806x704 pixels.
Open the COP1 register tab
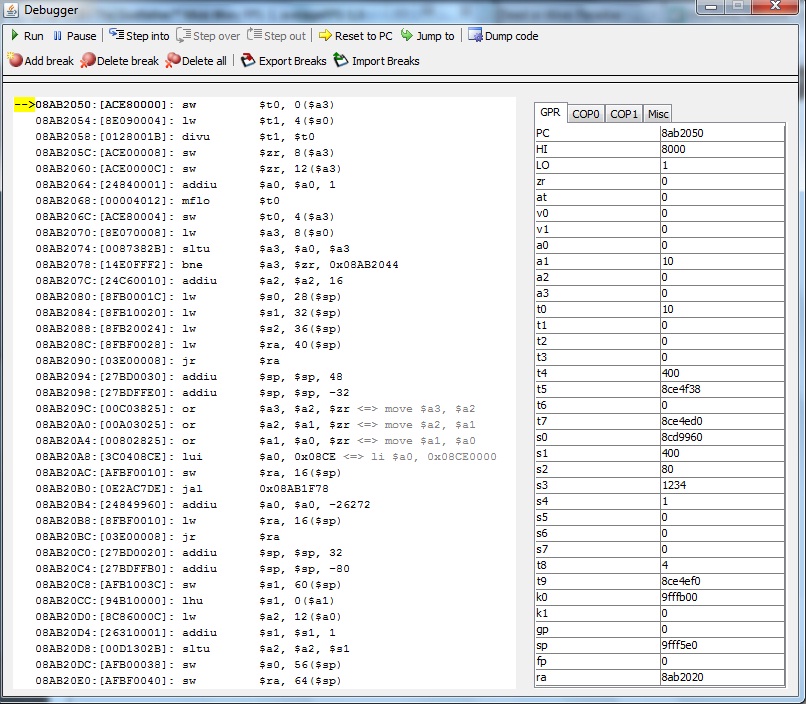[624, 114]
